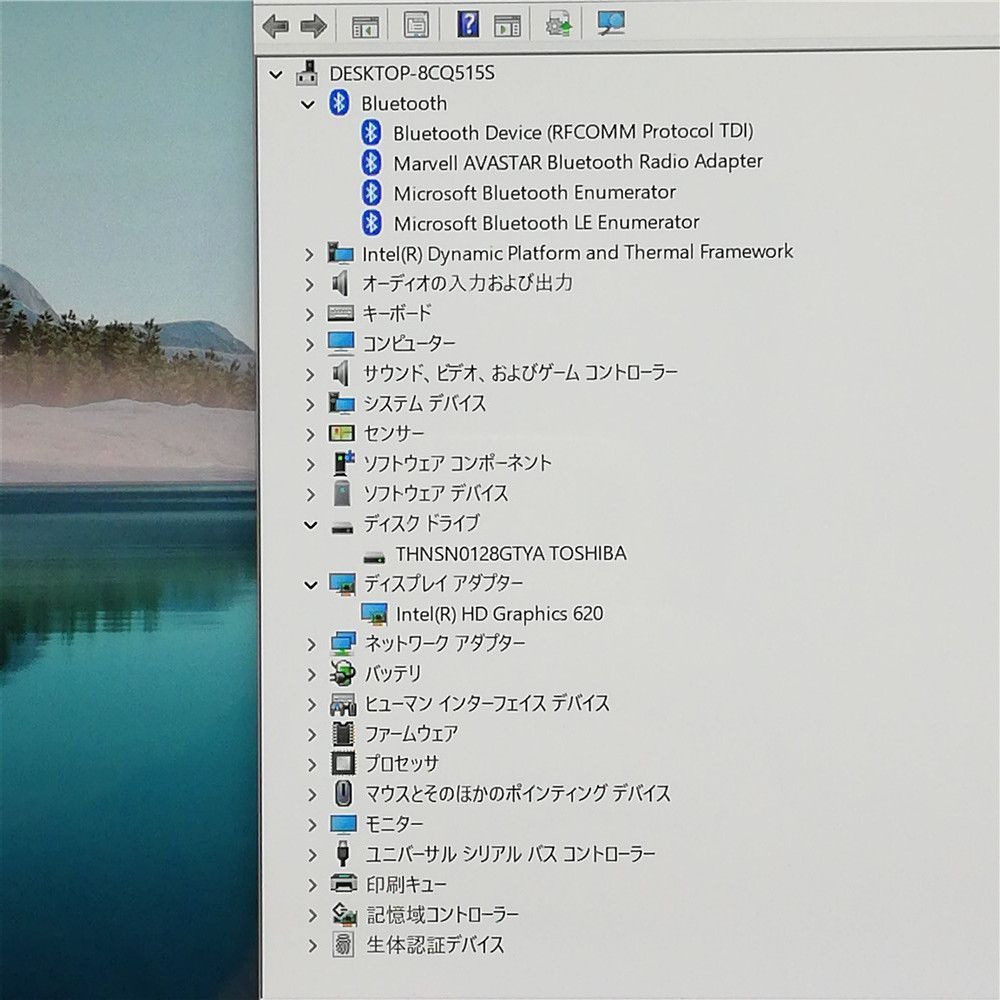1000x1000 pixels.
Task: Click the fingerprint icon for 生体認証デバイス
Action: [343, 945]
